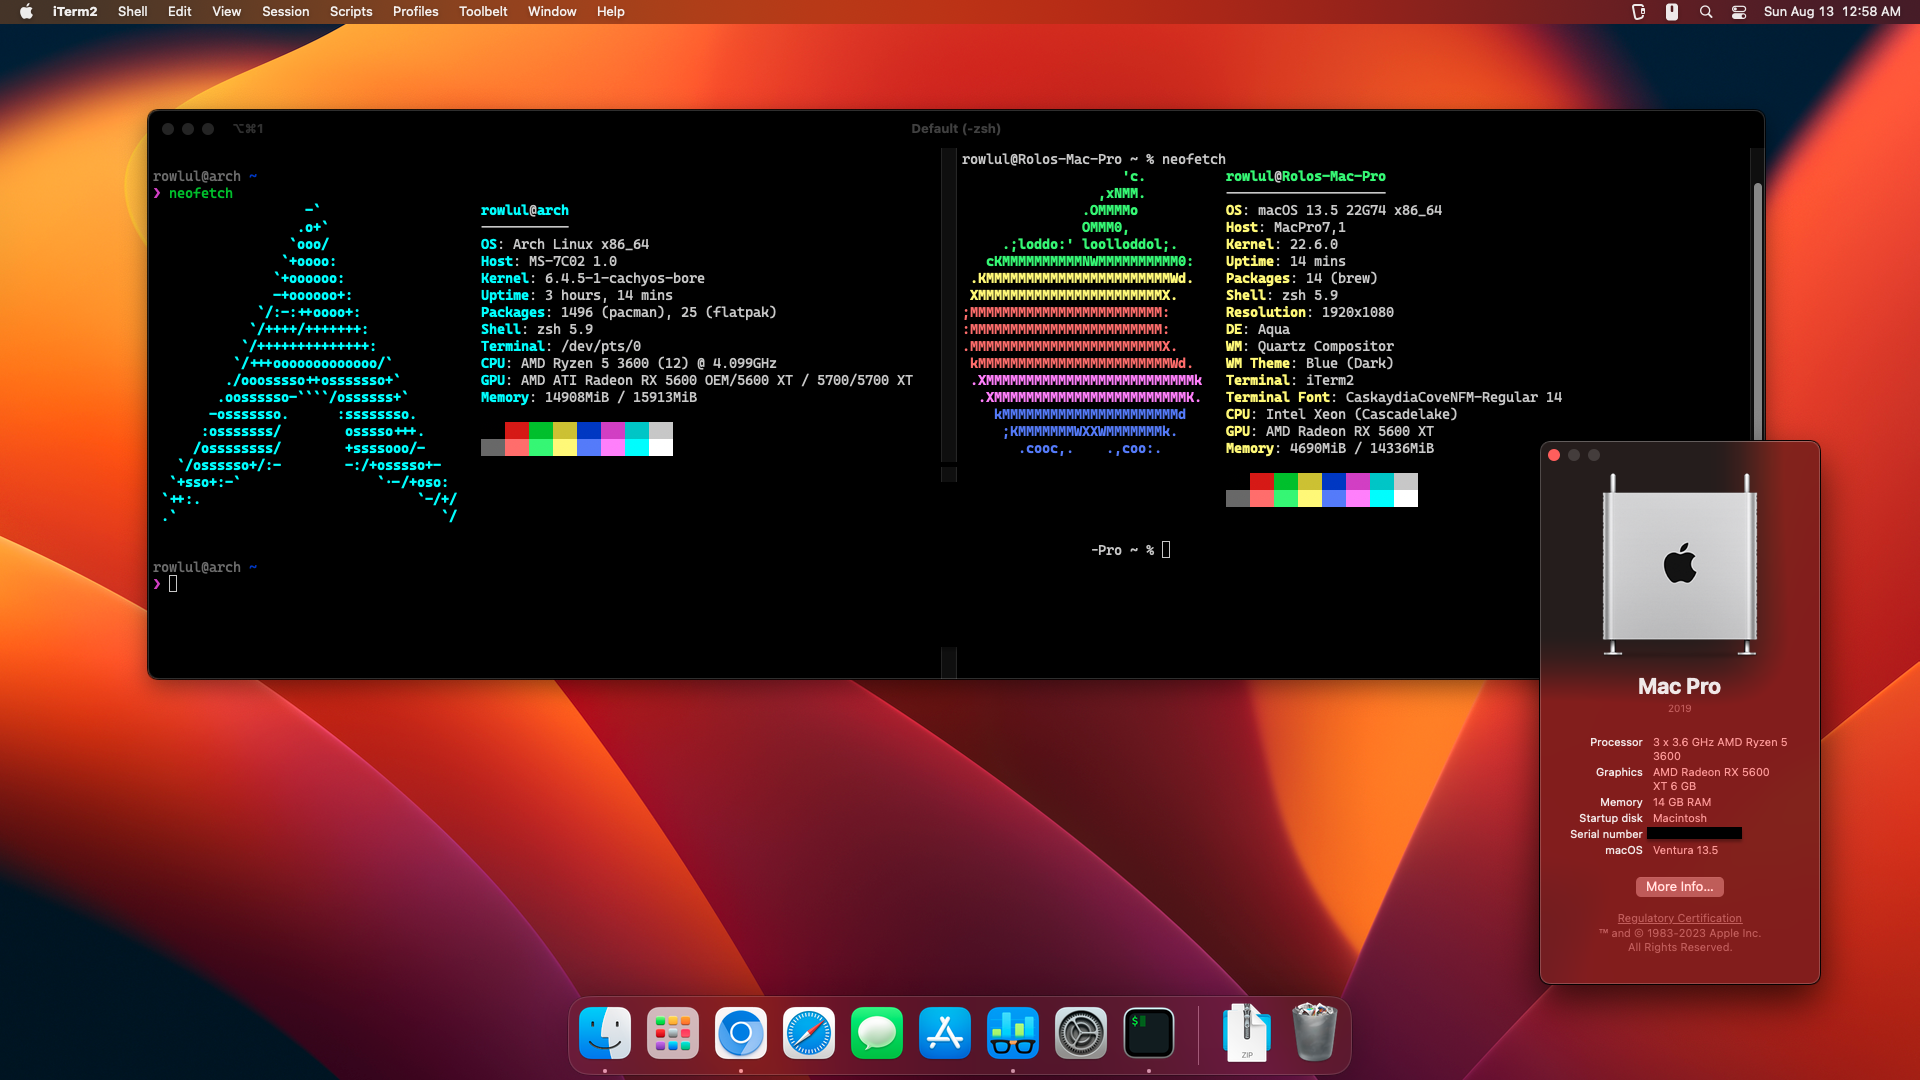Open Control Center in the menu bar
Viewport: 1920px width, 1080px height.
pyautogui.click(x=1739, y=11)
